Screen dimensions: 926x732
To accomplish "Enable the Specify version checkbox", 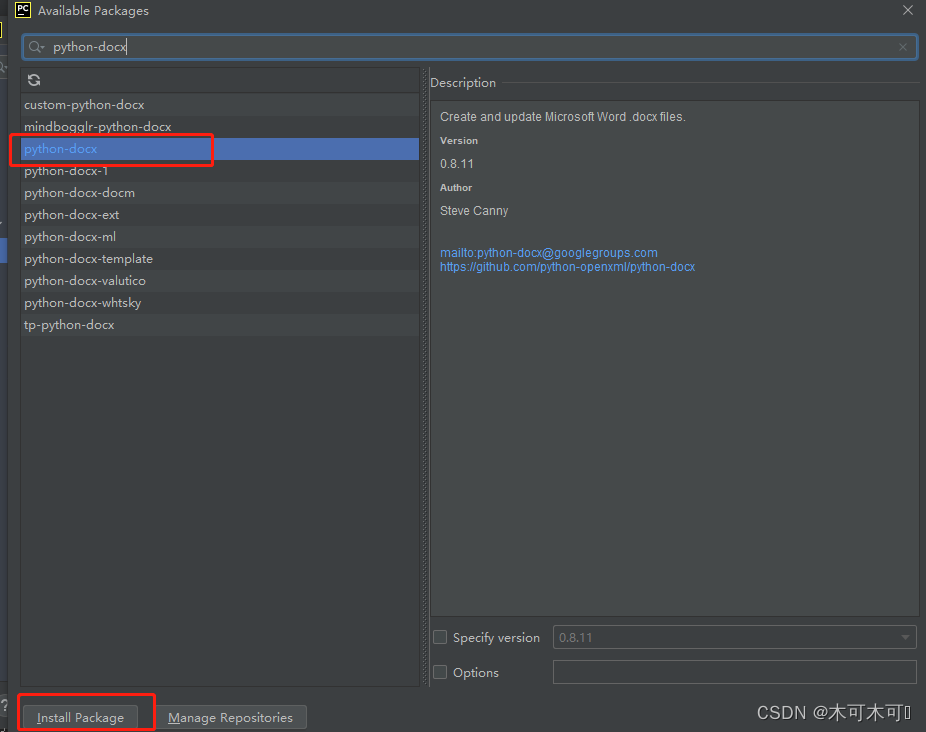I will (x=440, y=637).
